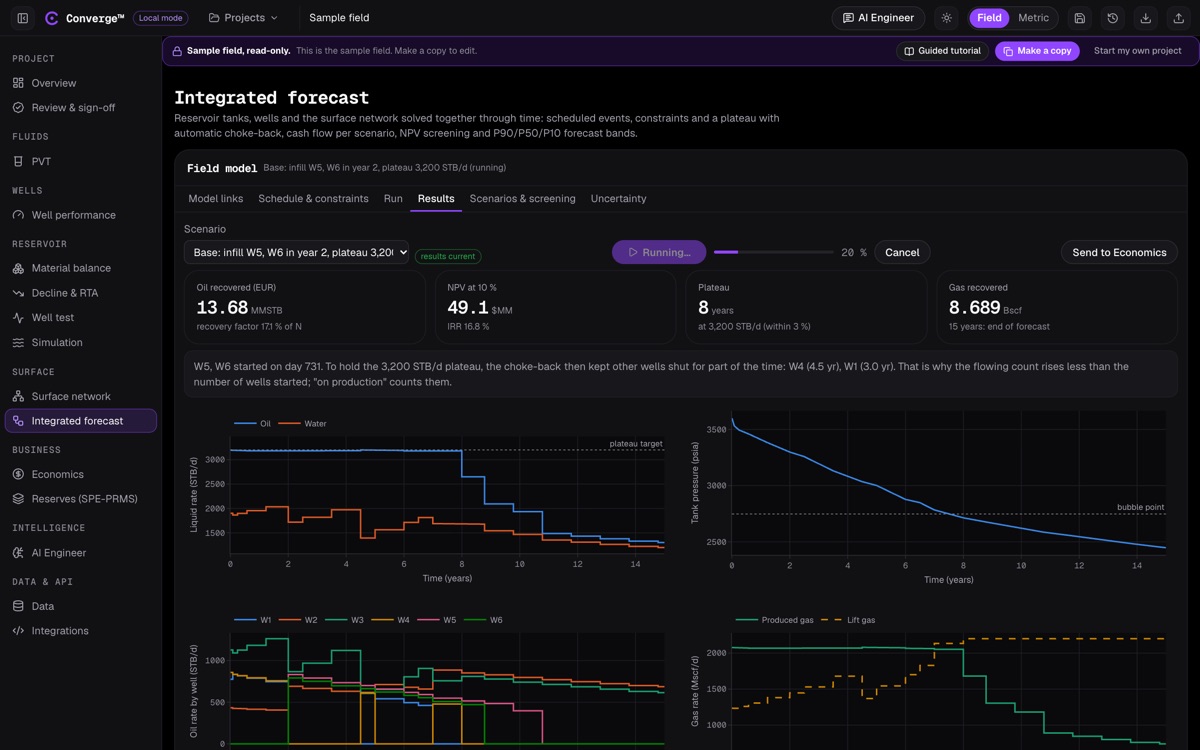Open Surface network page

(80, 396)
